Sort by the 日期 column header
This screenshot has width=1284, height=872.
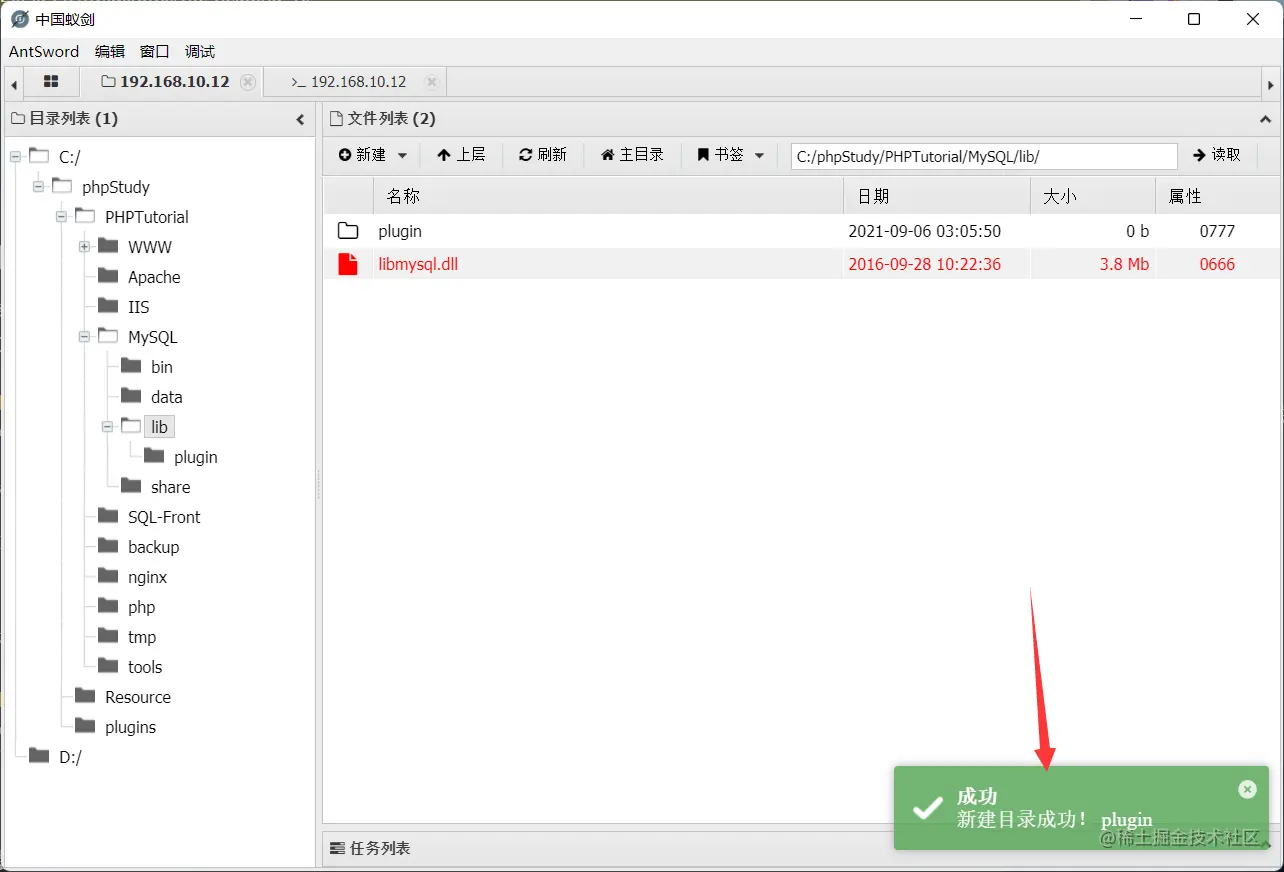(937, 197)
